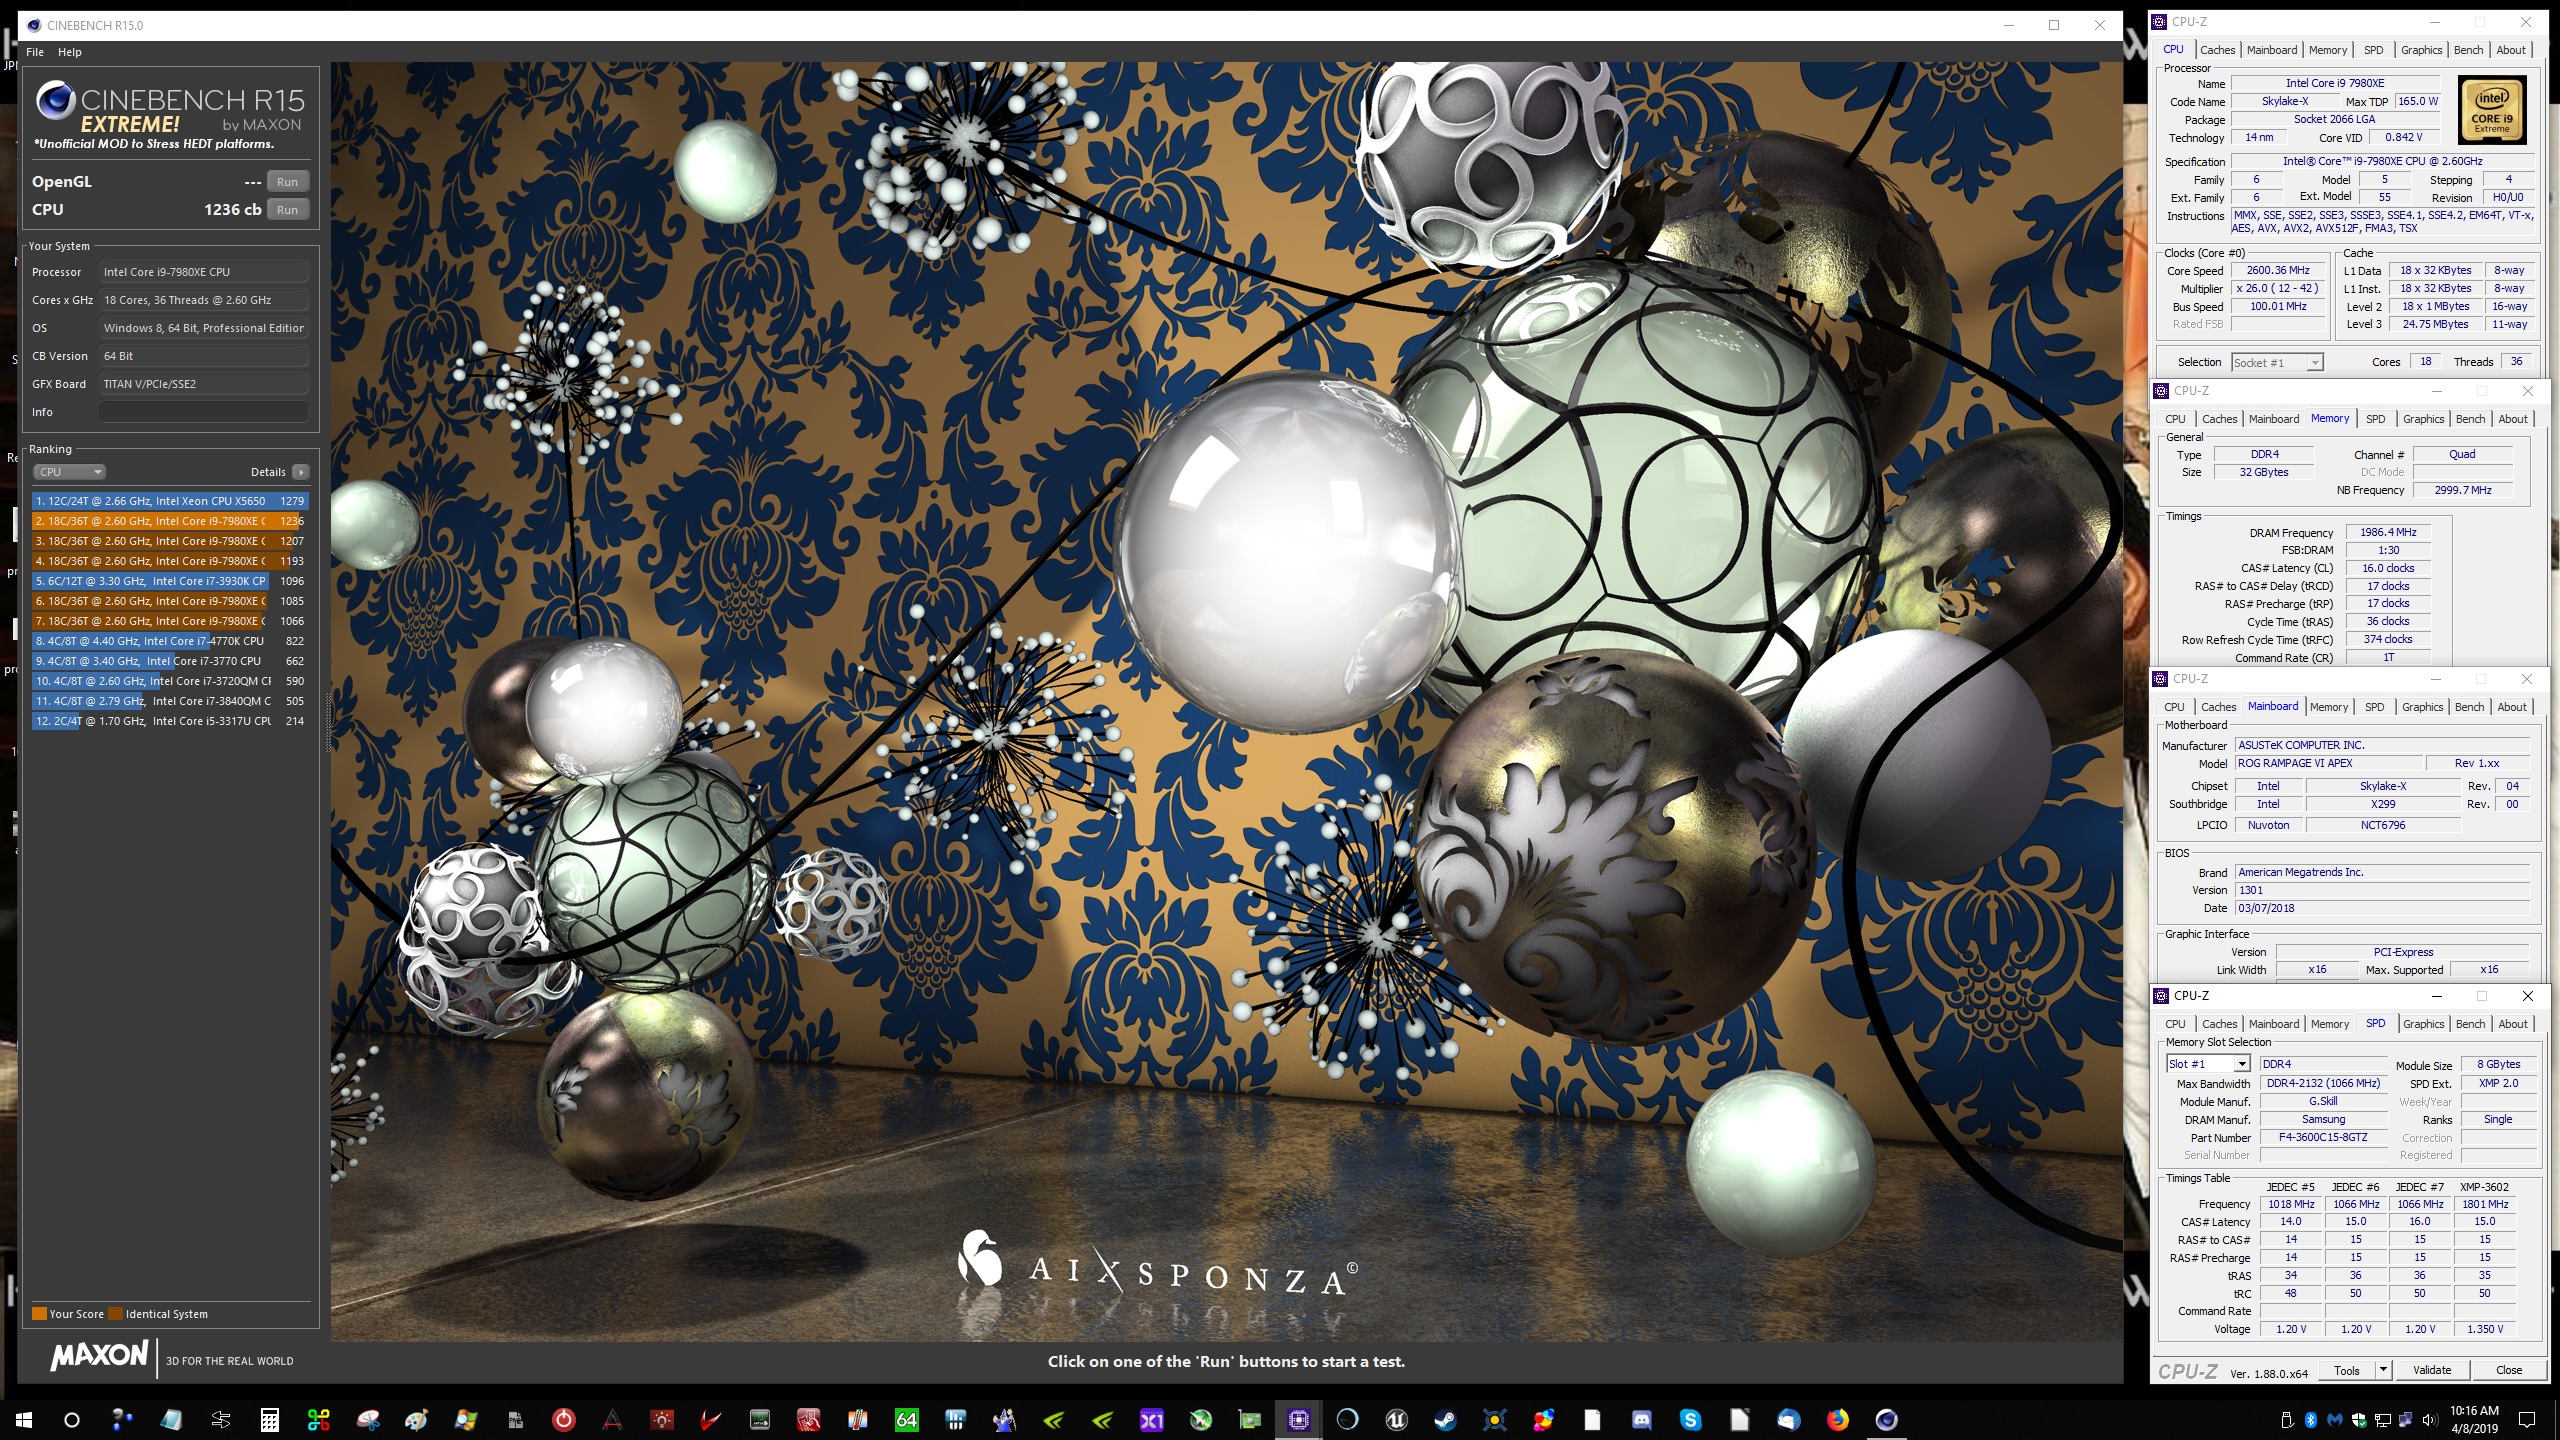Launch Firefox from the taskbar
The width and height of the screenshot is (2560, 1440).
coord(1837,1419)
